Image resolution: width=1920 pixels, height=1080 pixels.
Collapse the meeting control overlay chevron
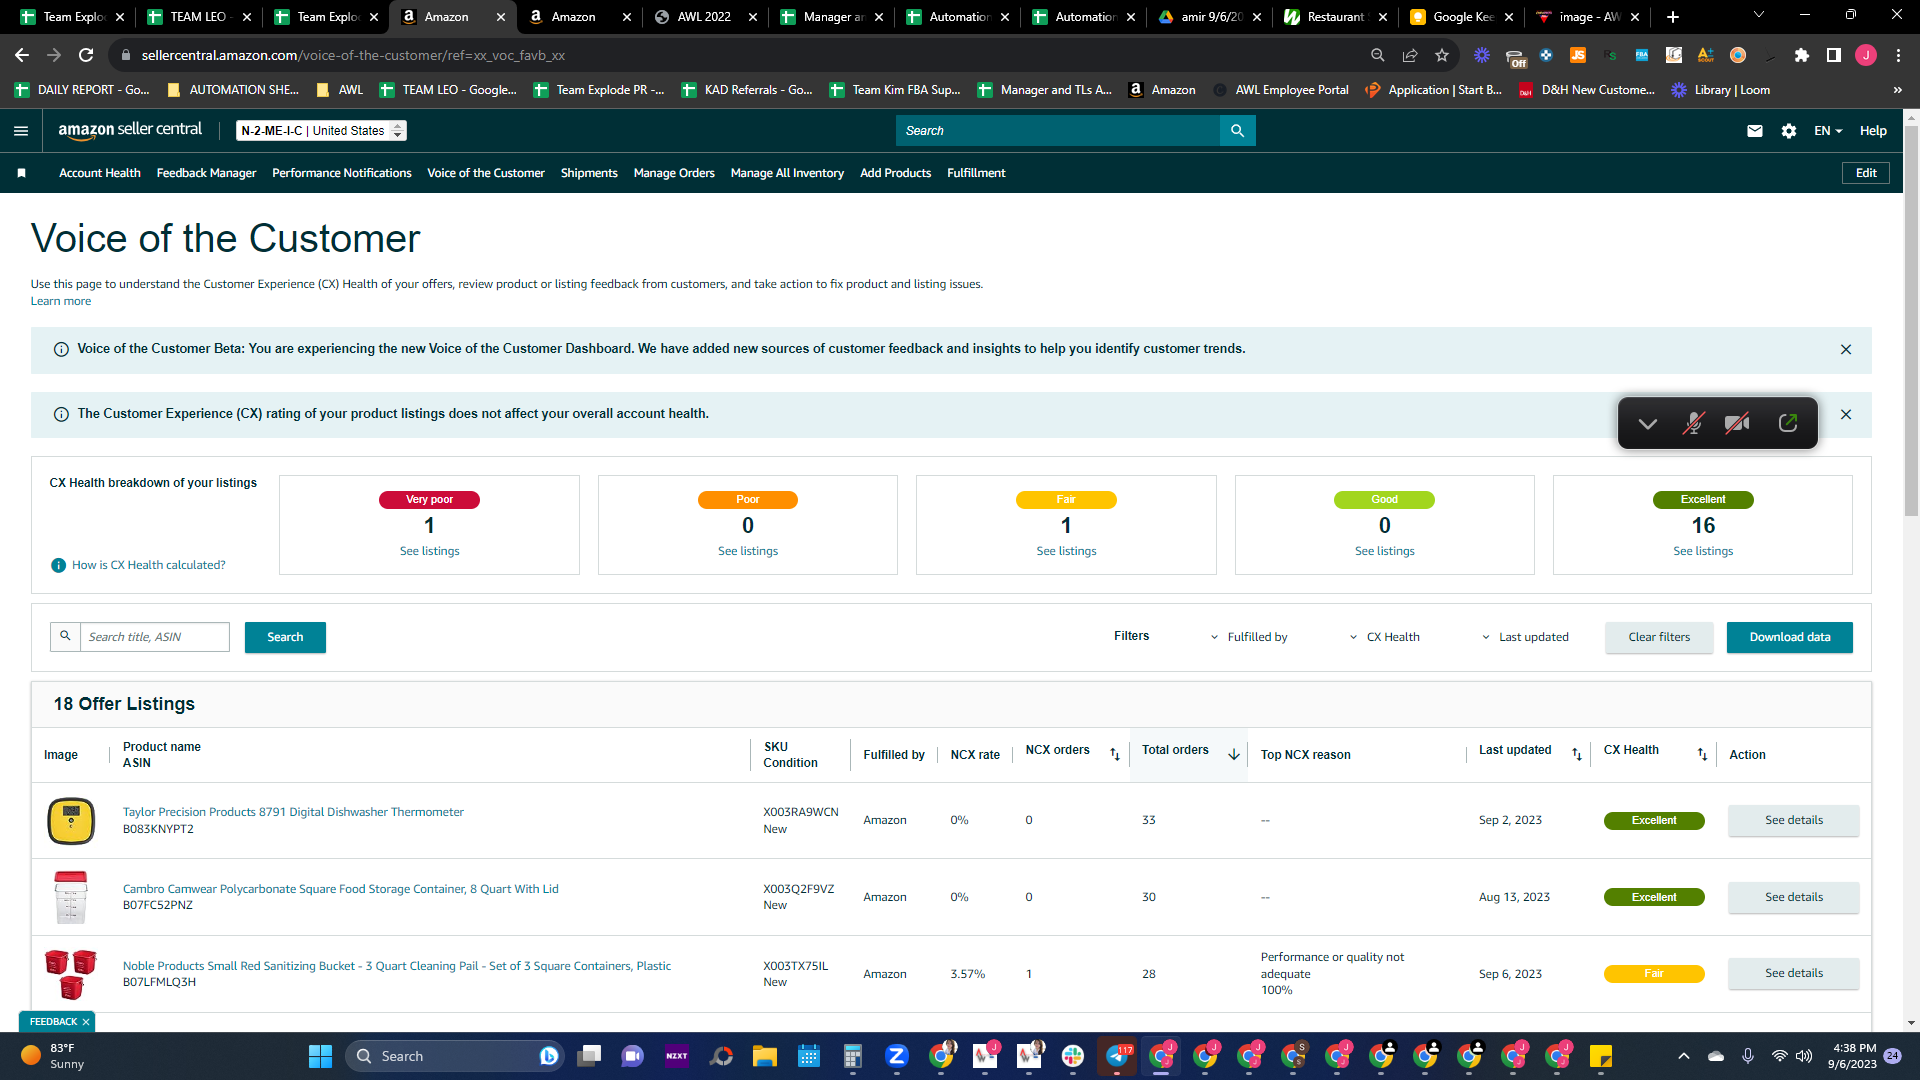pos(1648,423)
